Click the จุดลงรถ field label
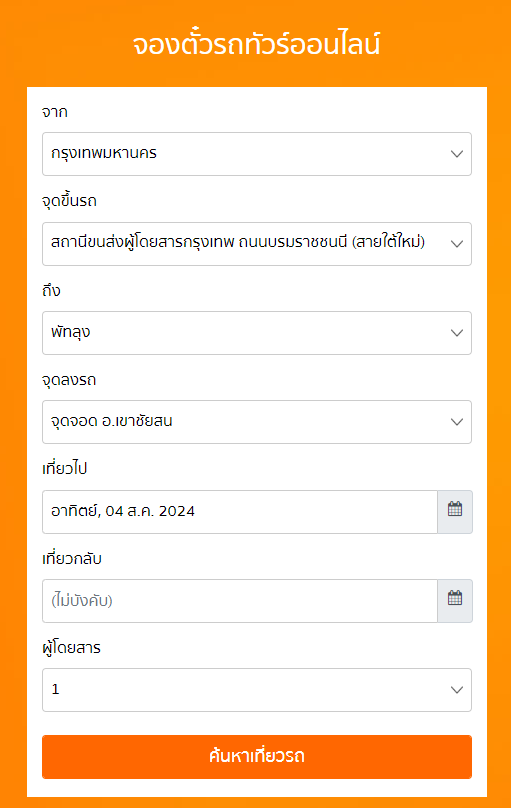This screenshot has width=511, height=808. (69, 380)
